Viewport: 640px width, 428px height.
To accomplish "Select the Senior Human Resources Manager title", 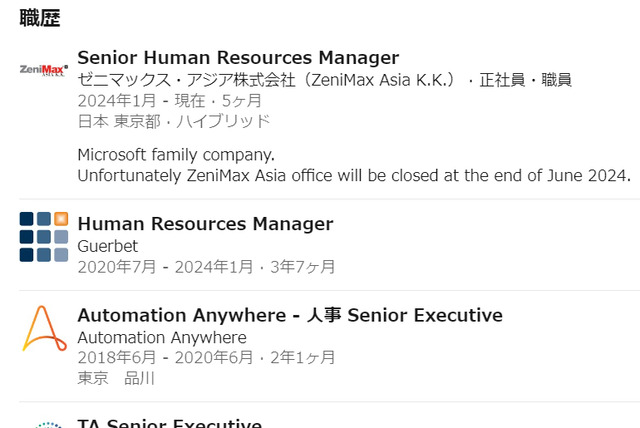I will click(238, 57).
